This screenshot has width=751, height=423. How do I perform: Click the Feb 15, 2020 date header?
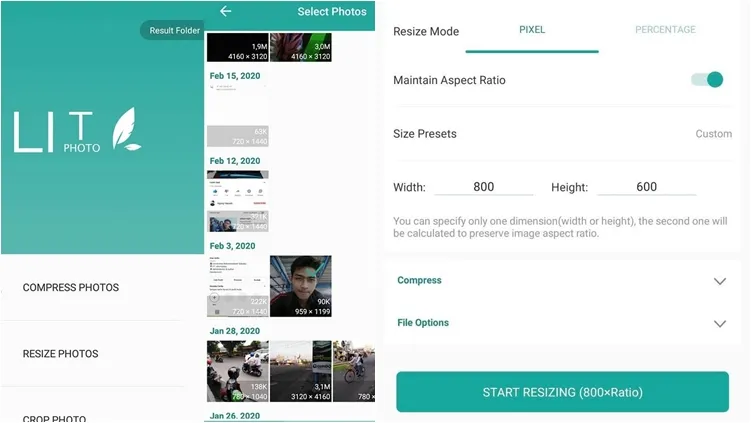pos(235,76)
